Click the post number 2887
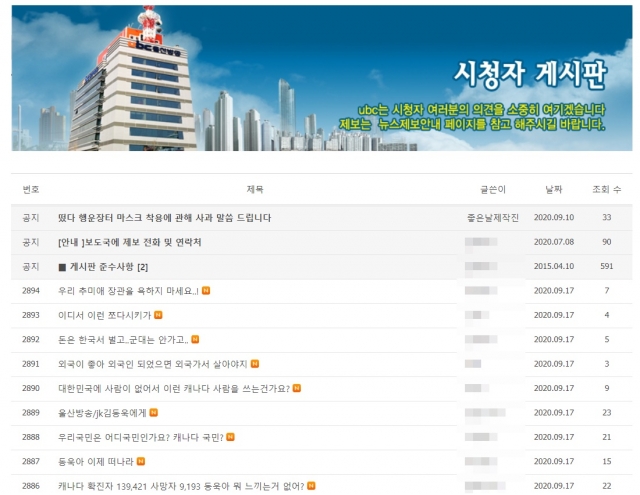 (31, 462)
